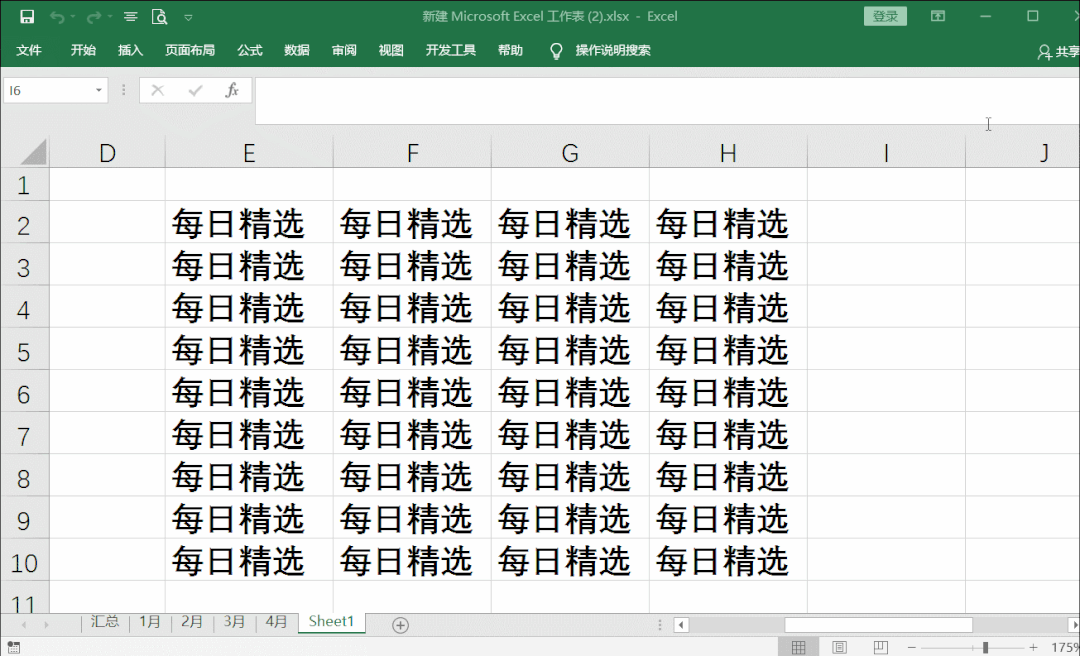Open the 3月 sheet tab
The width and height of the screenshot is (1080, 656).
click(234, 622)
